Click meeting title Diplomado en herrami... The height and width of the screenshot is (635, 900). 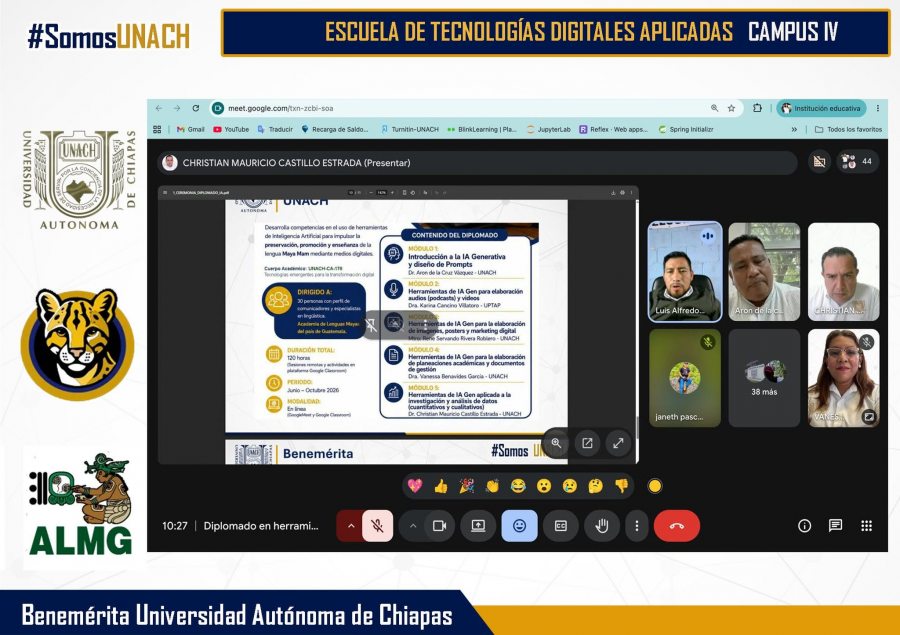tap(261, 526)
